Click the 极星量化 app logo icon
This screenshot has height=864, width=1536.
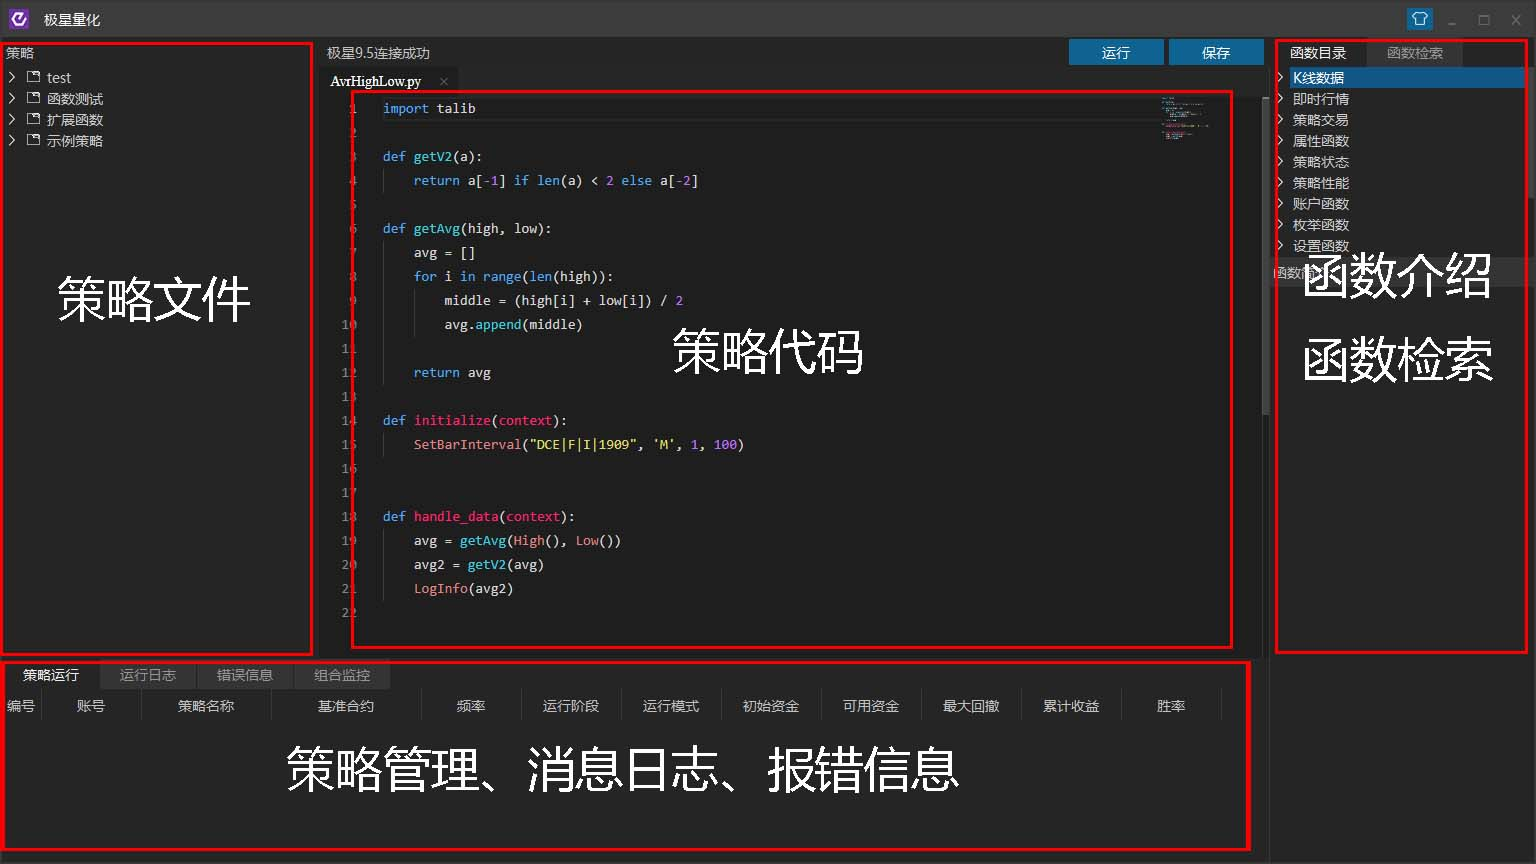point(18,19)
